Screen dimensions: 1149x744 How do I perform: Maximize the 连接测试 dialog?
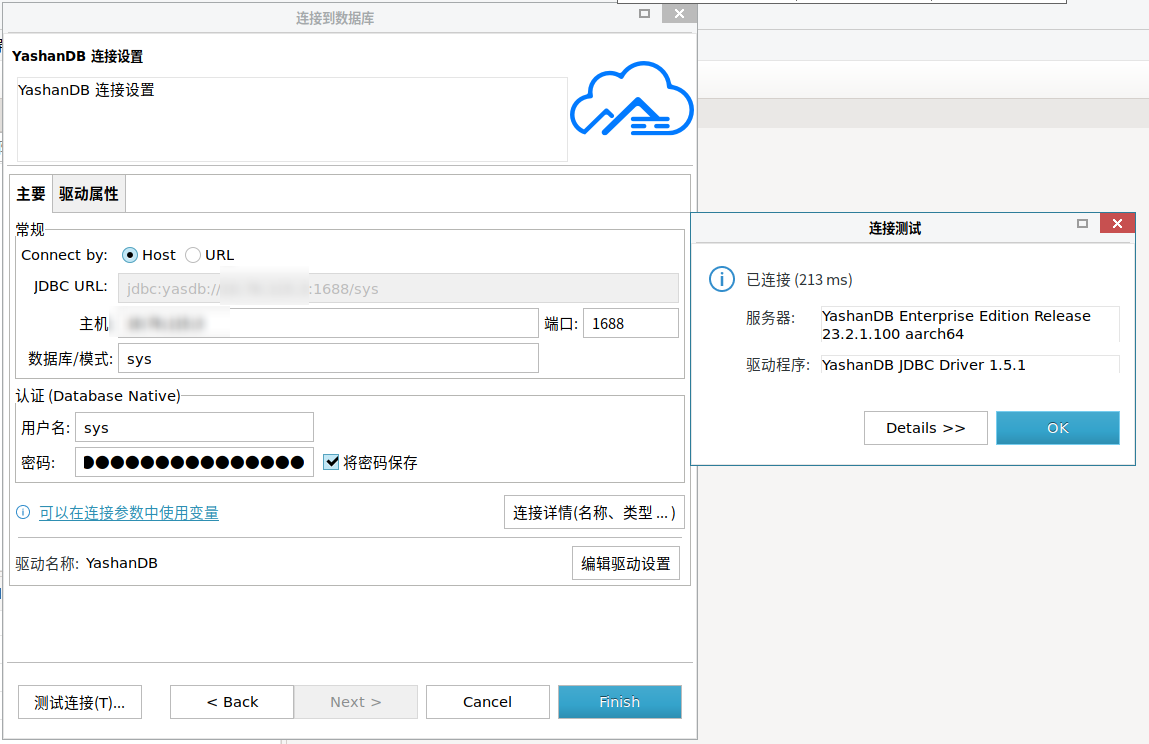[1082, 224]
